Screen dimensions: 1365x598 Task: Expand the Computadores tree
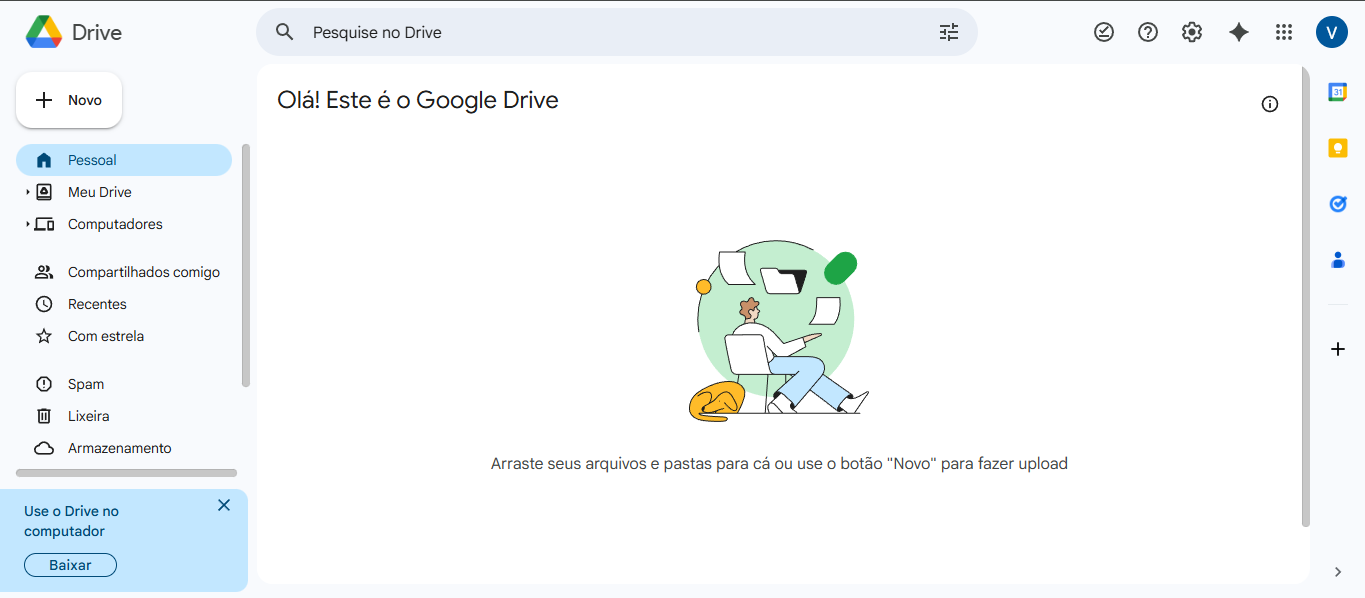[x=28, y=224]
